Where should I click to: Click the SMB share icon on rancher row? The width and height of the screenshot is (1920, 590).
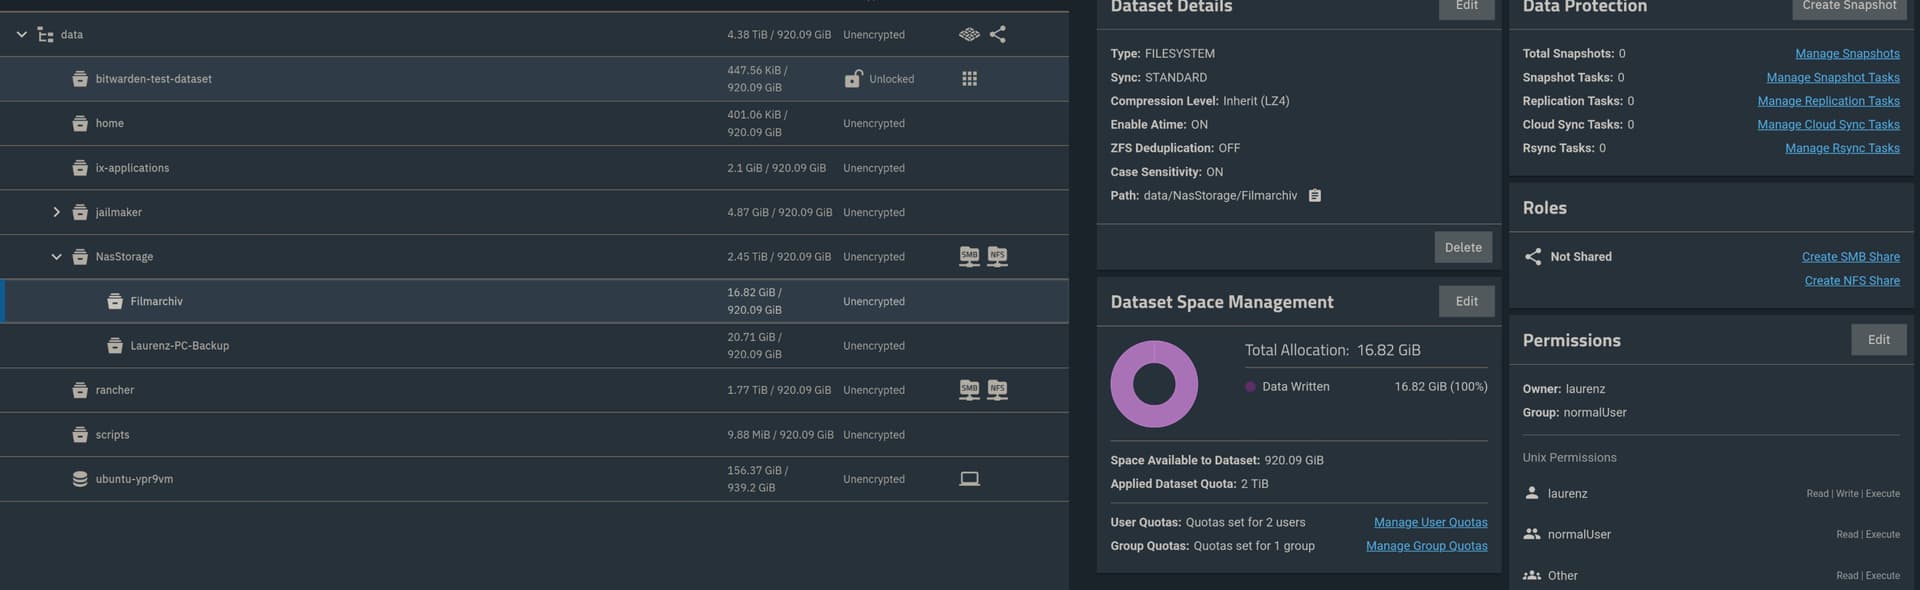pos(969,390)
